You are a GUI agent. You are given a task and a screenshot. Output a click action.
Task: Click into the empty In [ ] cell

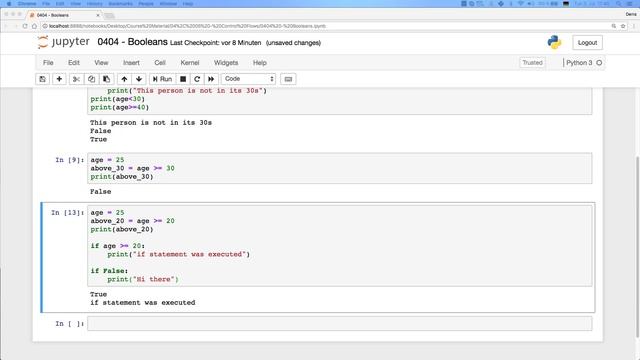click(x=340, y=324)
